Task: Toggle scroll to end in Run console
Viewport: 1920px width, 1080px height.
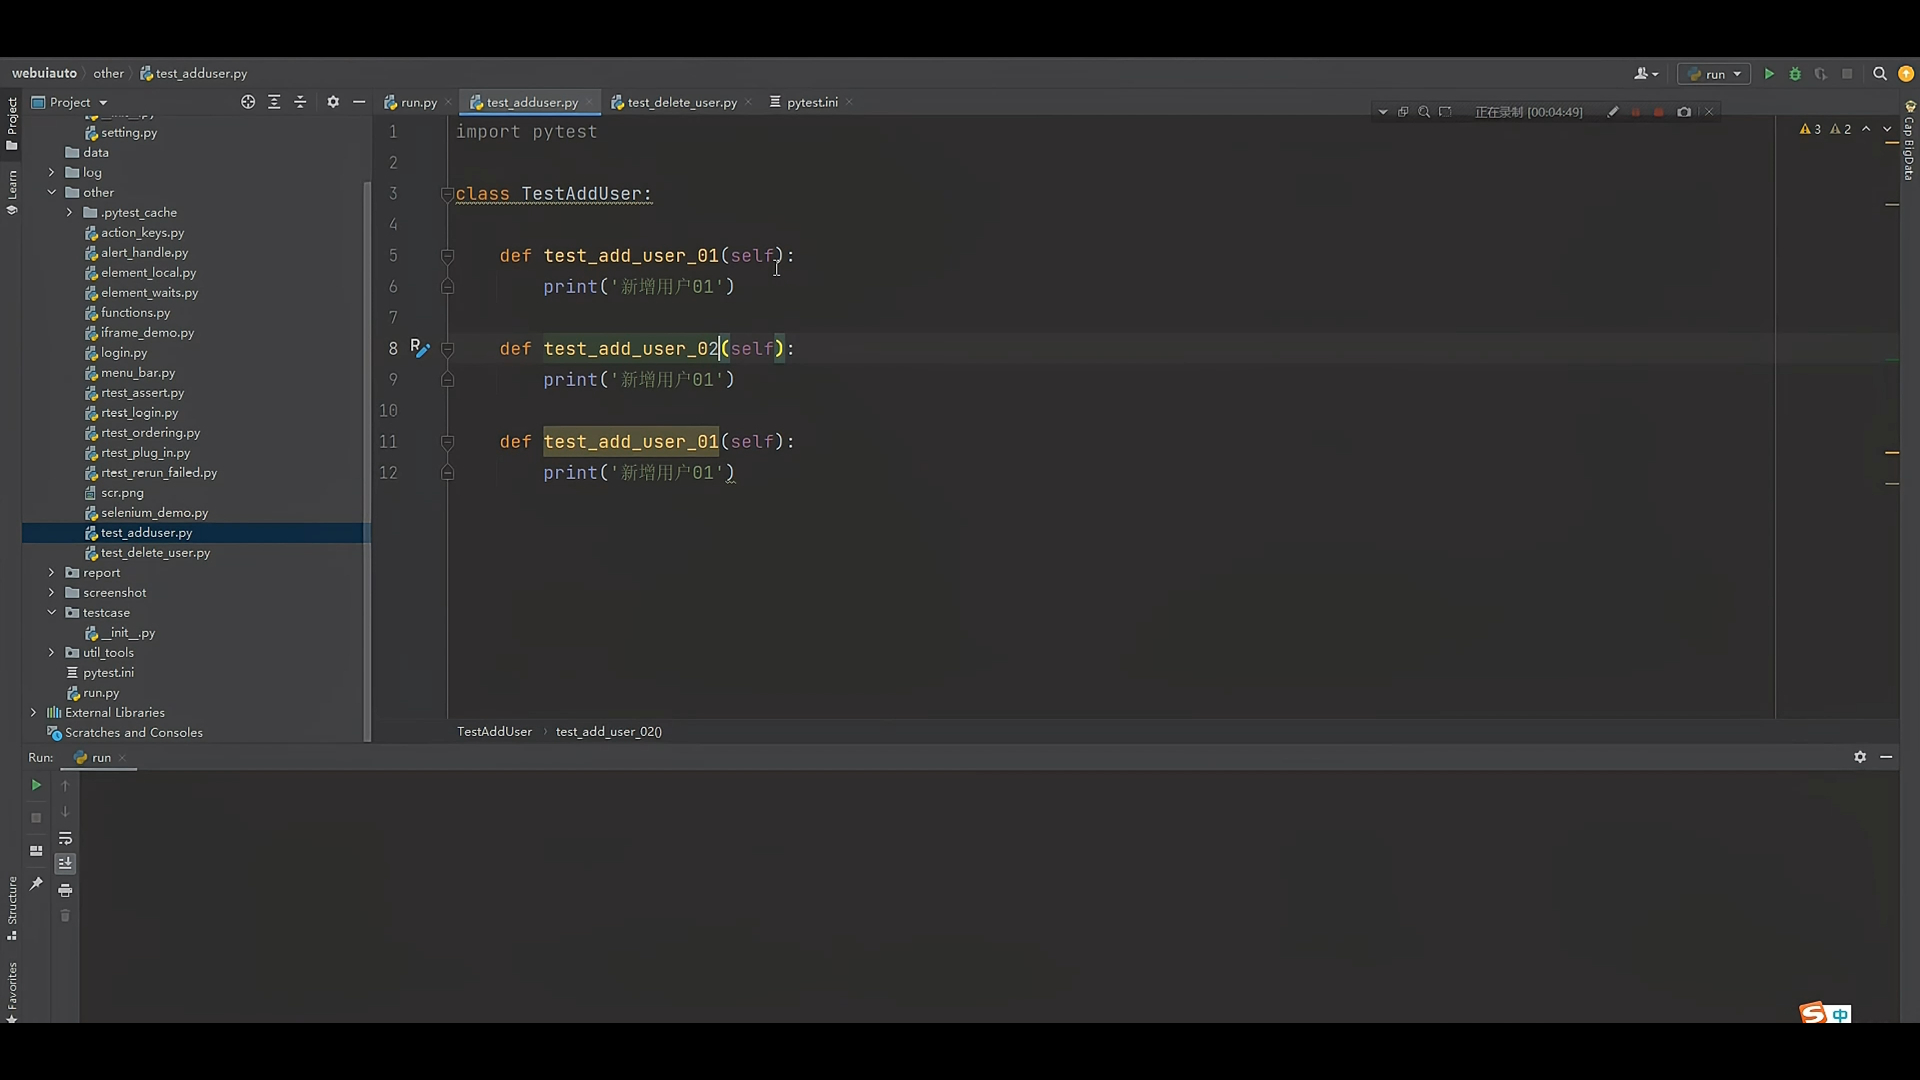Action: 65,863
